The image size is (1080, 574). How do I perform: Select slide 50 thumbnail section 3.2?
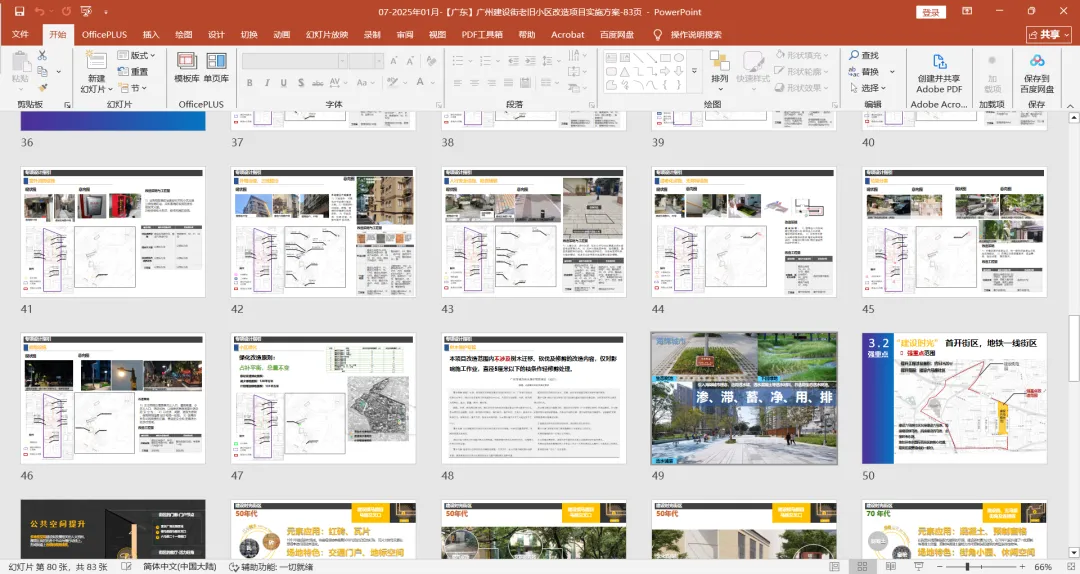tap(954, 398)
